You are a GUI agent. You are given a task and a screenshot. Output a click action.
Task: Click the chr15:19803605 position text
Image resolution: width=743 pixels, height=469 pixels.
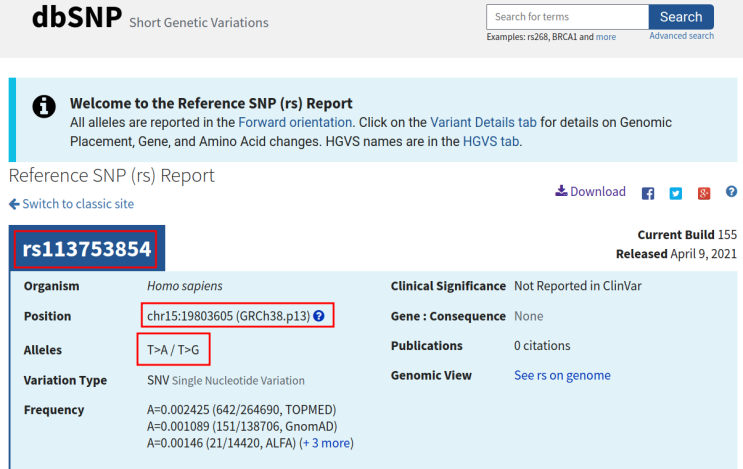click(x=190, y=316)
